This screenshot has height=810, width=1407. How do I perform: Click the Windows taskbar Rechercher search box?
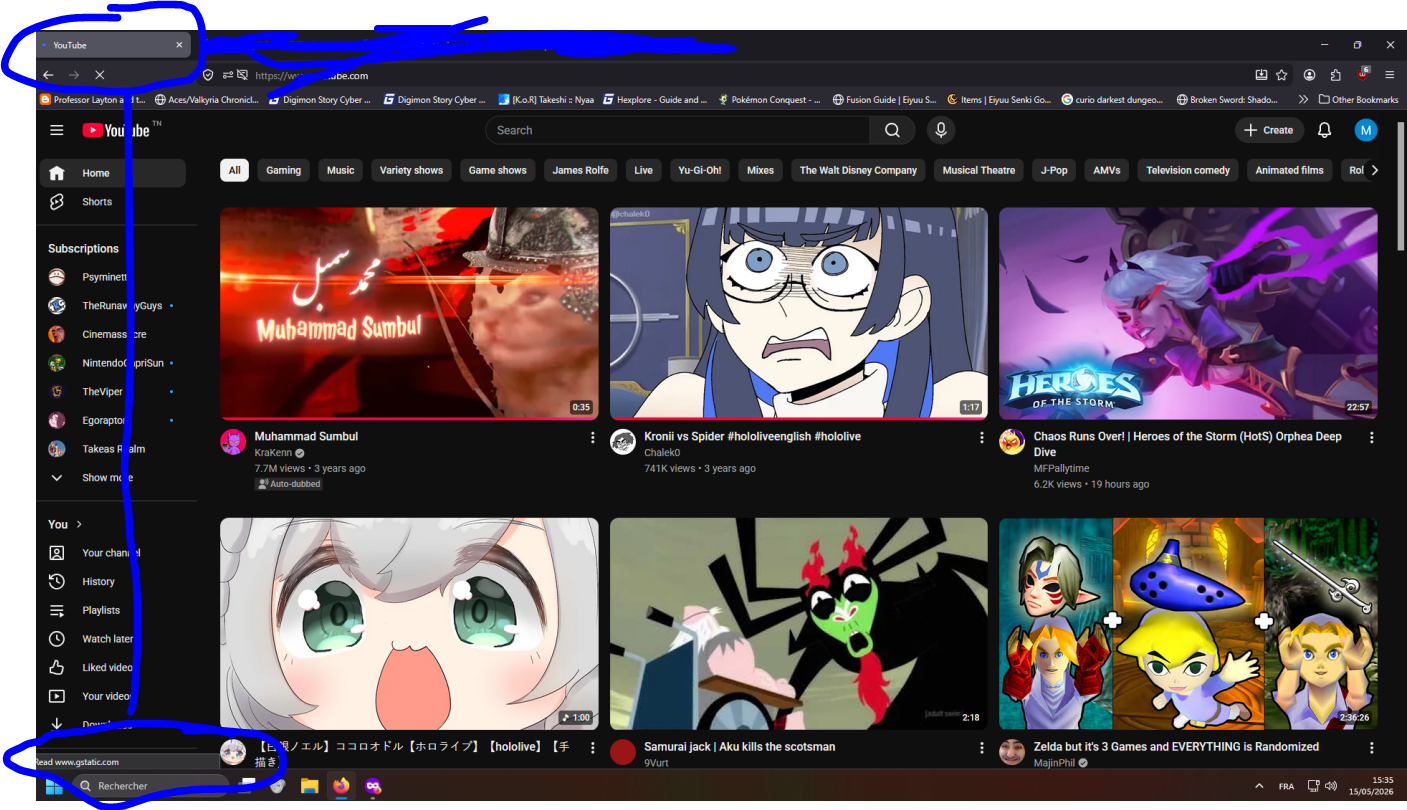coord(150,786)
